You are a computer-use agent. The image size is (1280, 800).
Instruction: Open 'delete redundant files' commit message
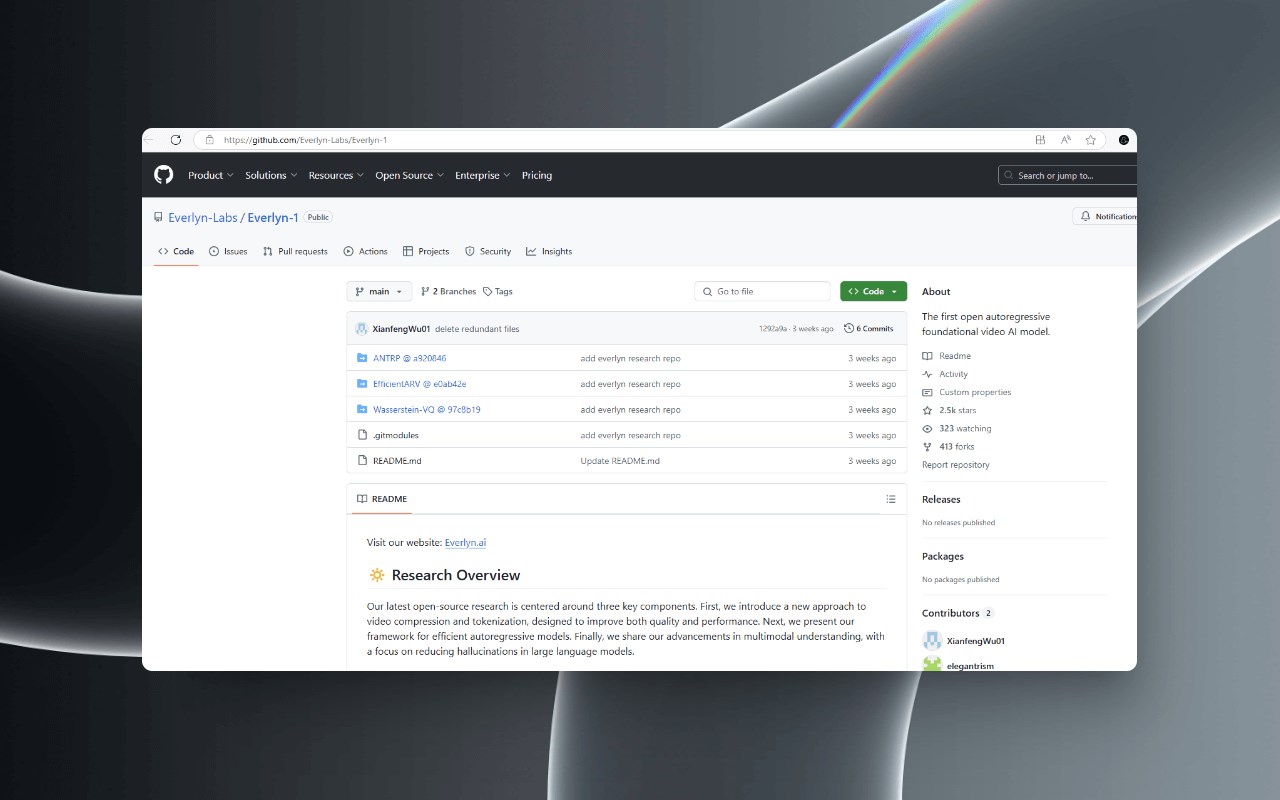477,328
